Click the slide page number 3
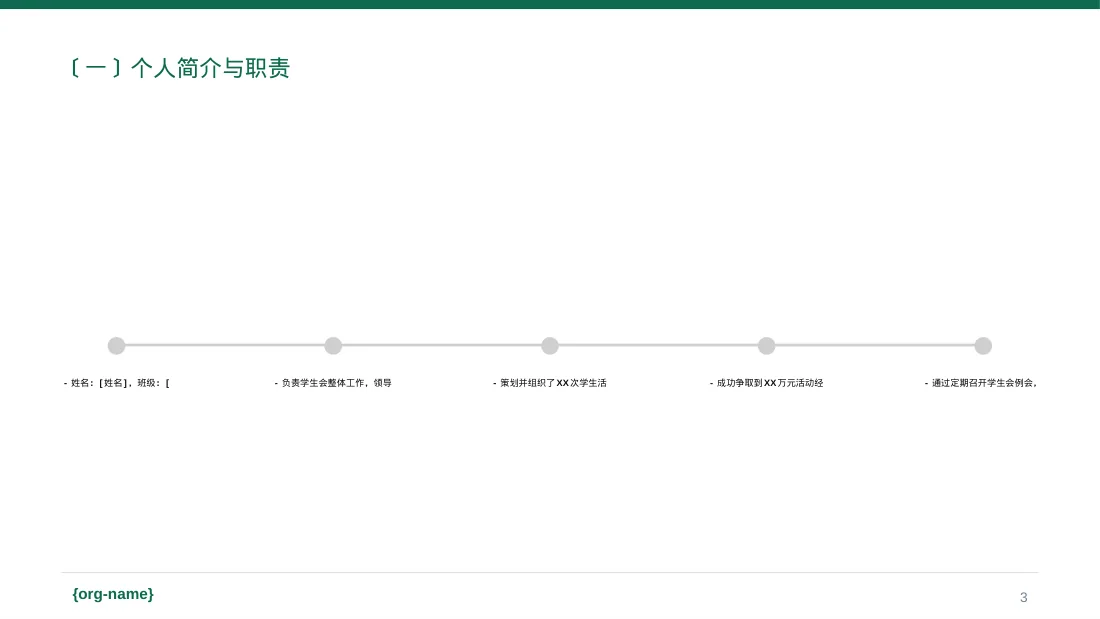This screenshot has height=619, width=1100. point(1024,597)
